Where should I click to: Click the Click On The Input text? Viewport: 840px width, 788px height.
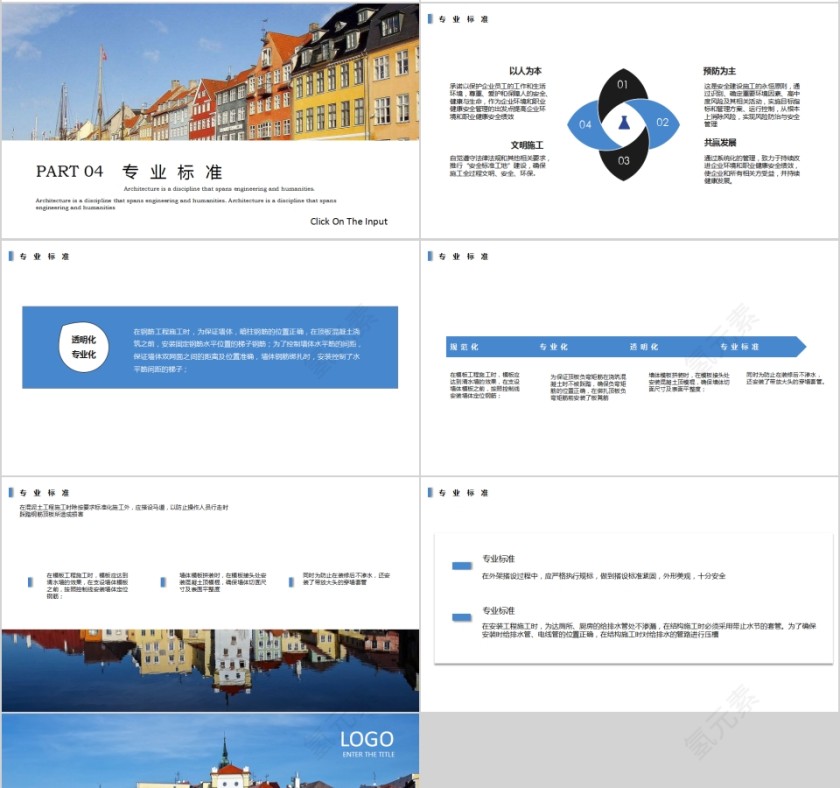[x=348, y=222]
